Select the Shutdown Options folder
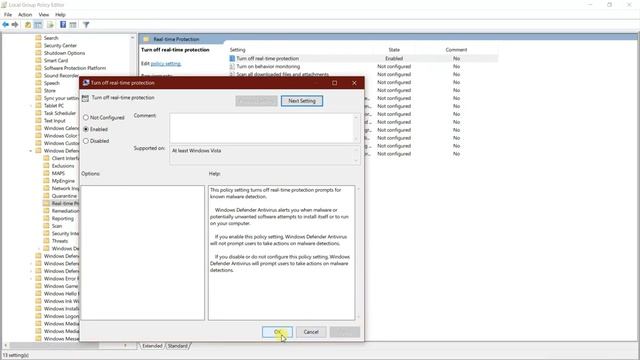This screenshot has height=360, width=640. click(x=64, y=53)
